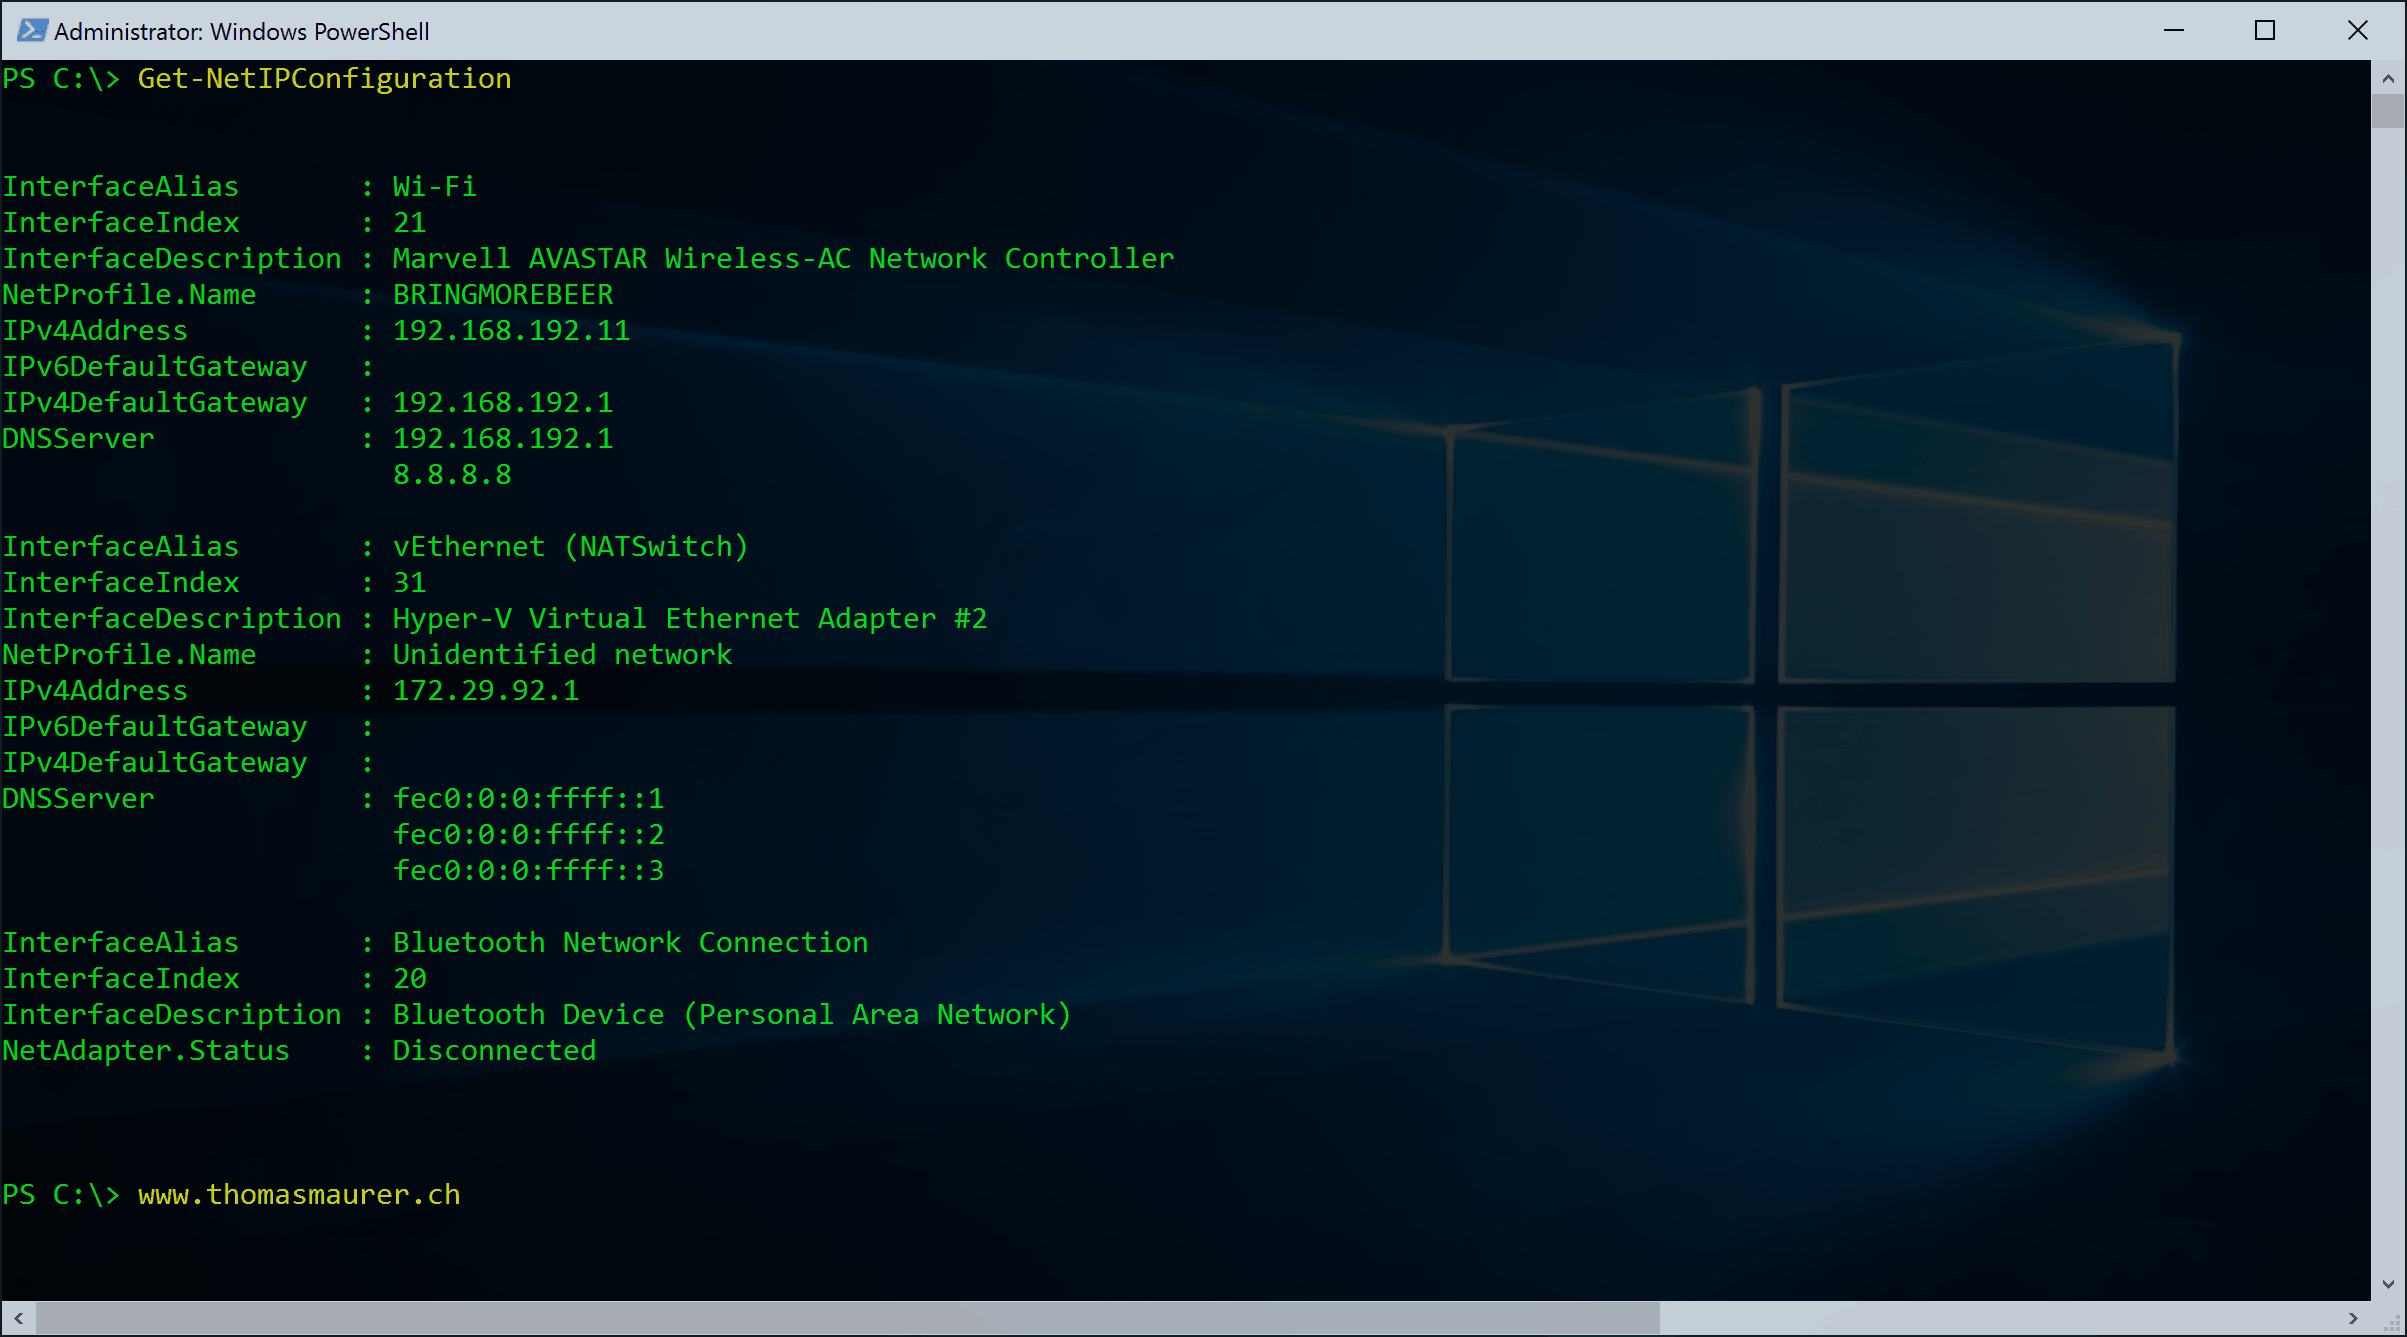
Task: Click the 8.8.8.8 DNS server entry
Action: pyautogui.click(x=452, y=475)
